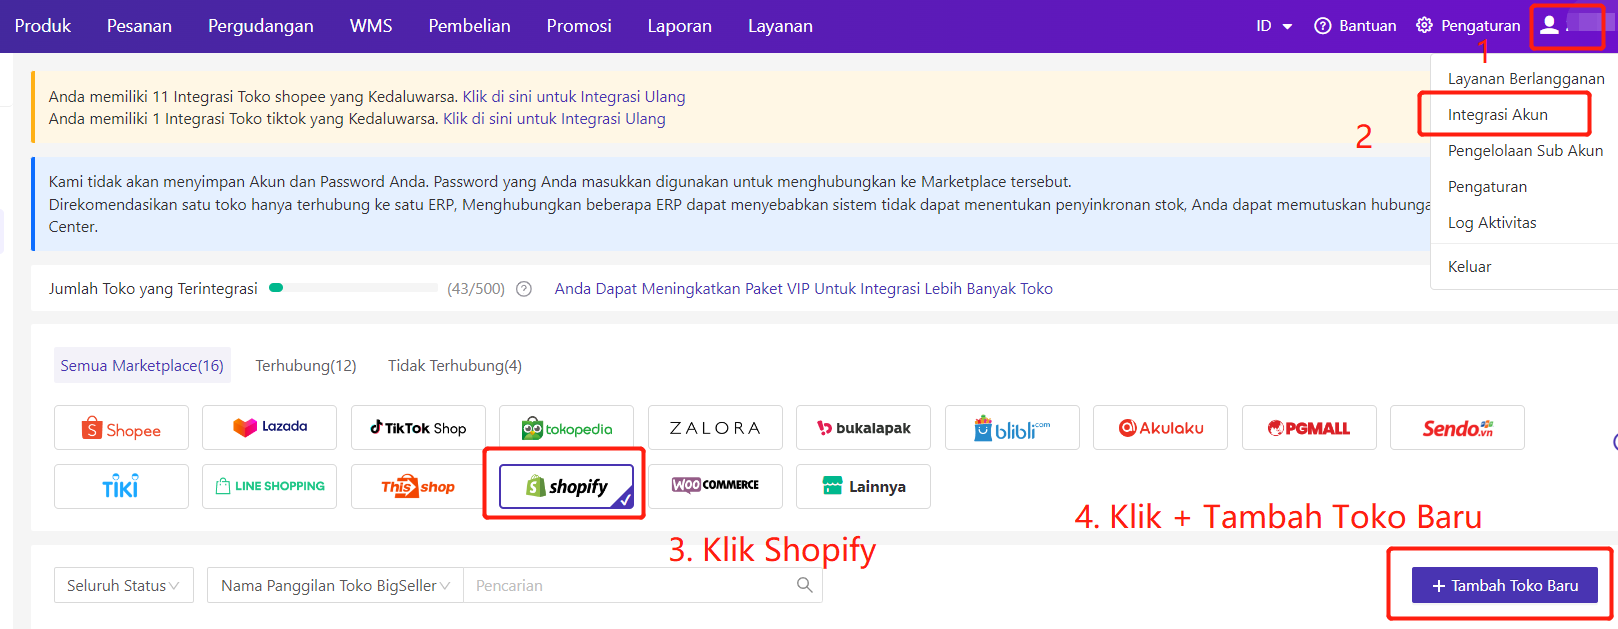Click the info question mark beside 43/500
This screenshot has width=1618, height=629.
click(x=524, y=289)
